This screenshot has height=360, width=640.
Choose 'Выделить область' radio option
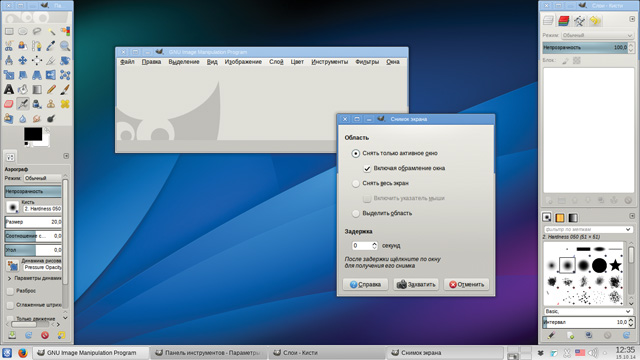[356, 213]
